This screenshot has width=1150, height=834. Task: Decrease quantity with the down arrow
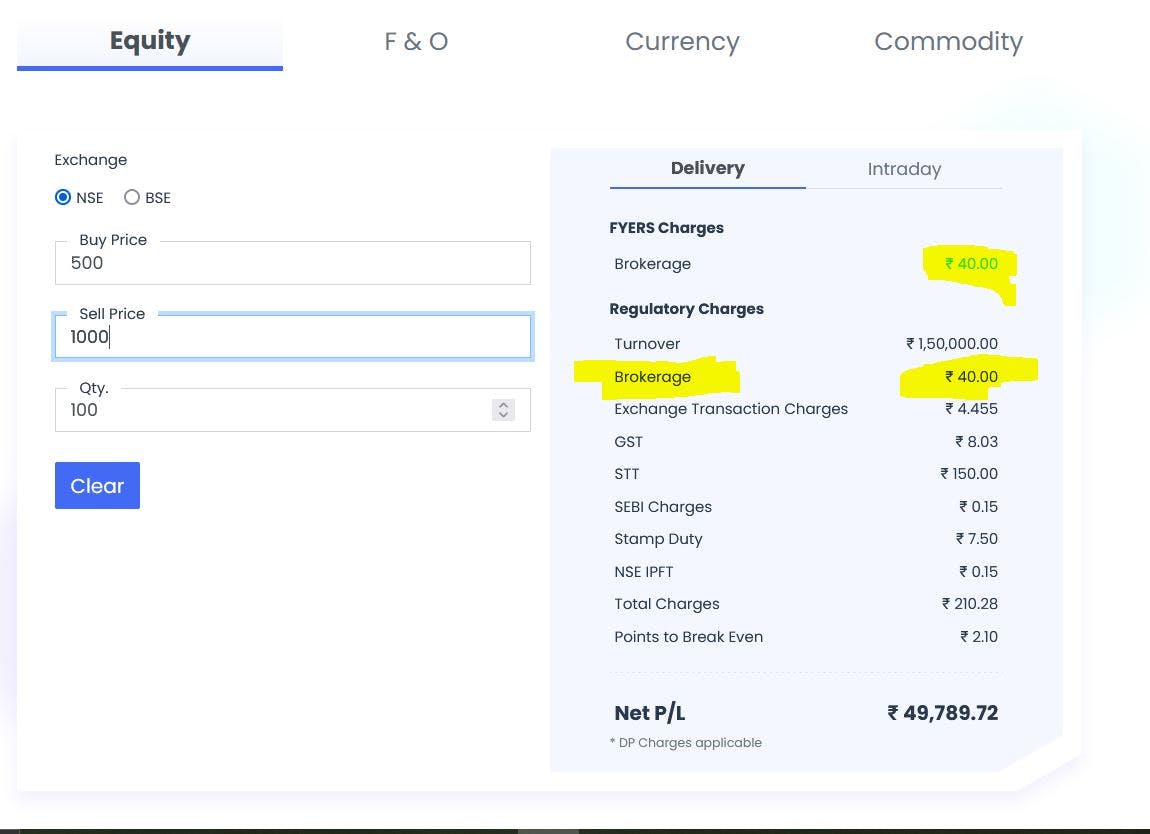503,415
